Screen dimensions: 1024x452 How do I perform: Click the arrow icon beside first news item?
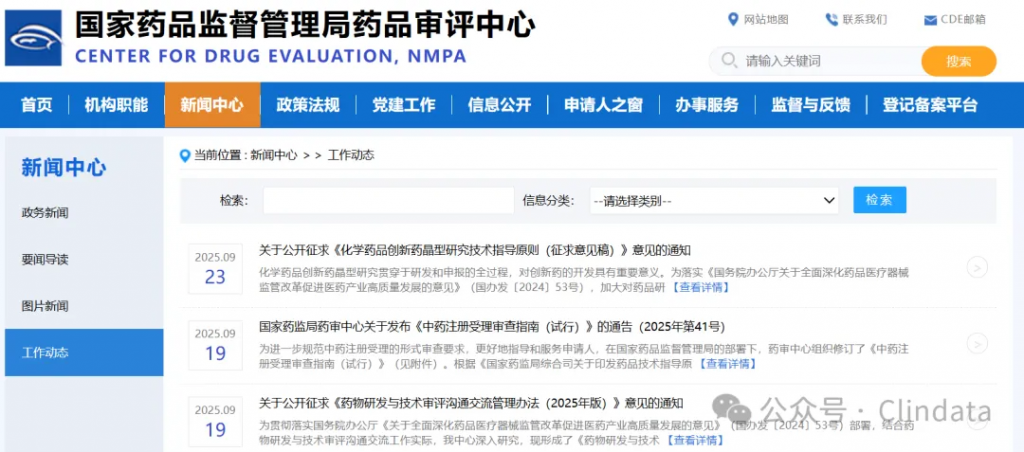coord(977,267)
